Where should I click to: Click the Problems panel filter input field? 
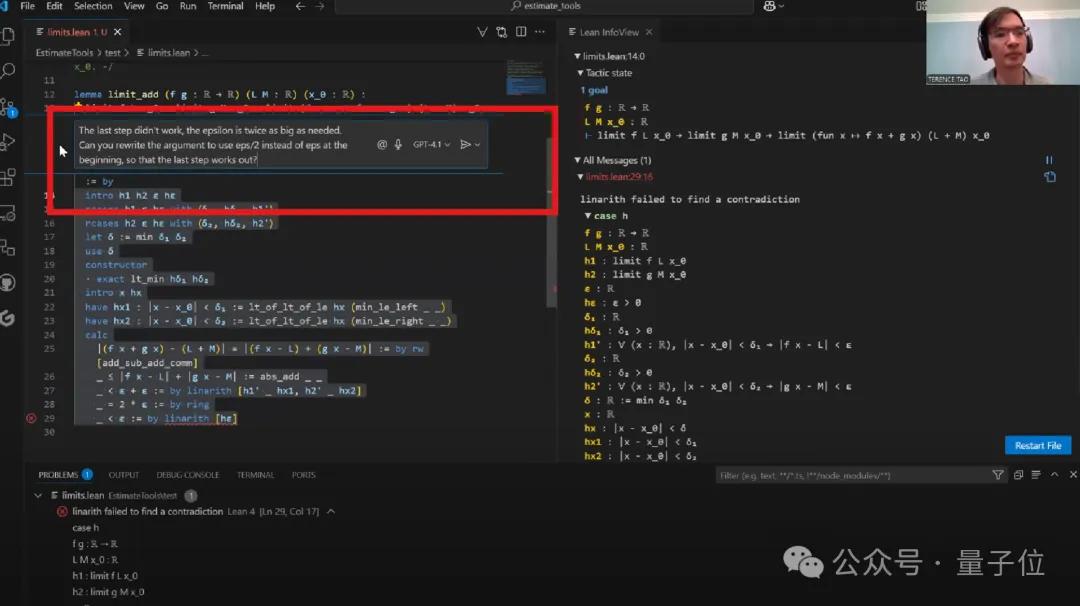(850, 475)
